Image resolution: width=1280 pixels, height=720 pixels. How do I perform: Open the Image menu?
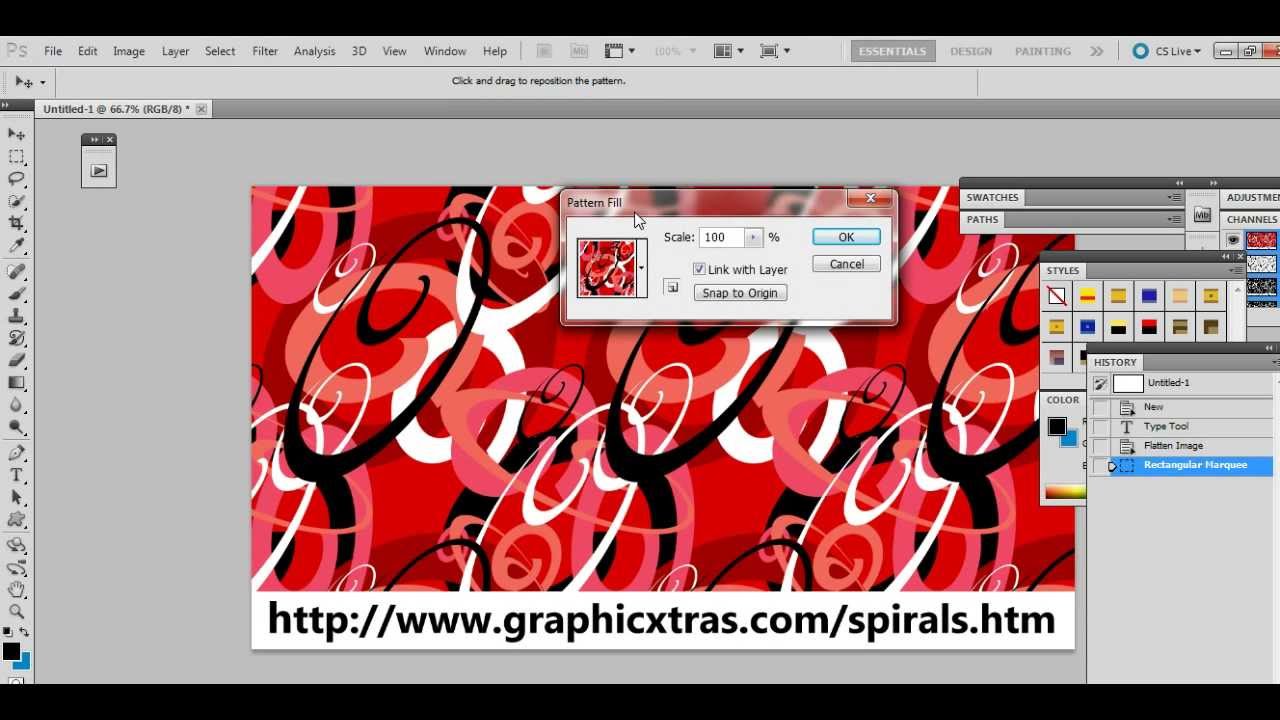129,51
